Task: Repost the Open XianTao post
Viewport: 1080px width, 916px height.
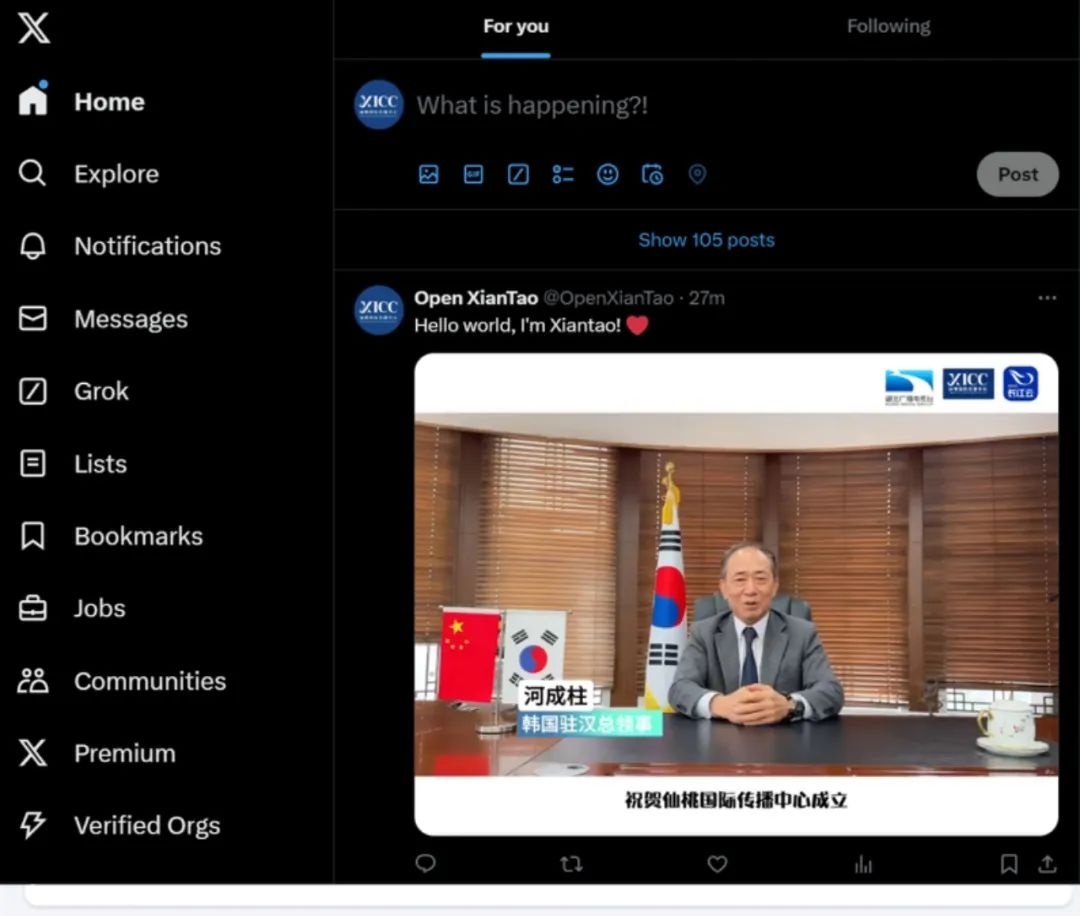Action: [x=571, y=864]
